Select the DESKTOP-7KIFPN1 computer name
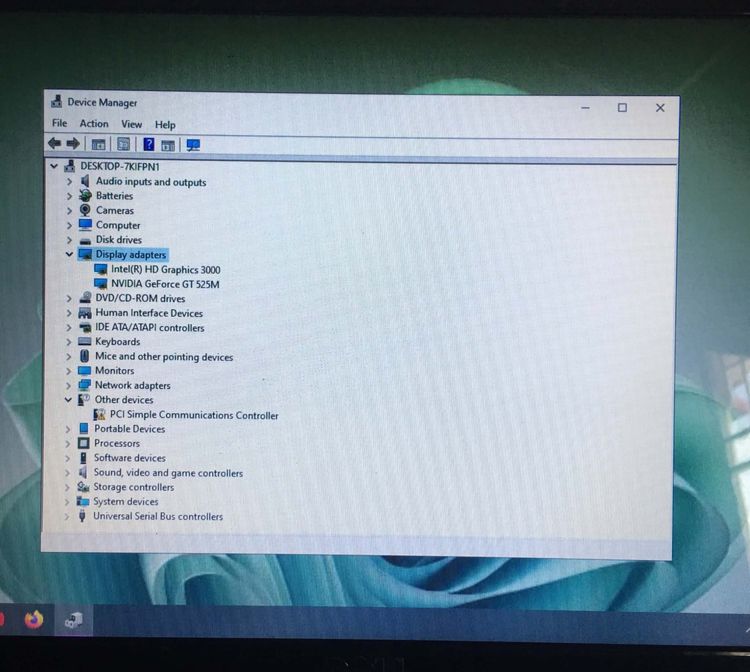The image size is (750, 672). point(120,166)
